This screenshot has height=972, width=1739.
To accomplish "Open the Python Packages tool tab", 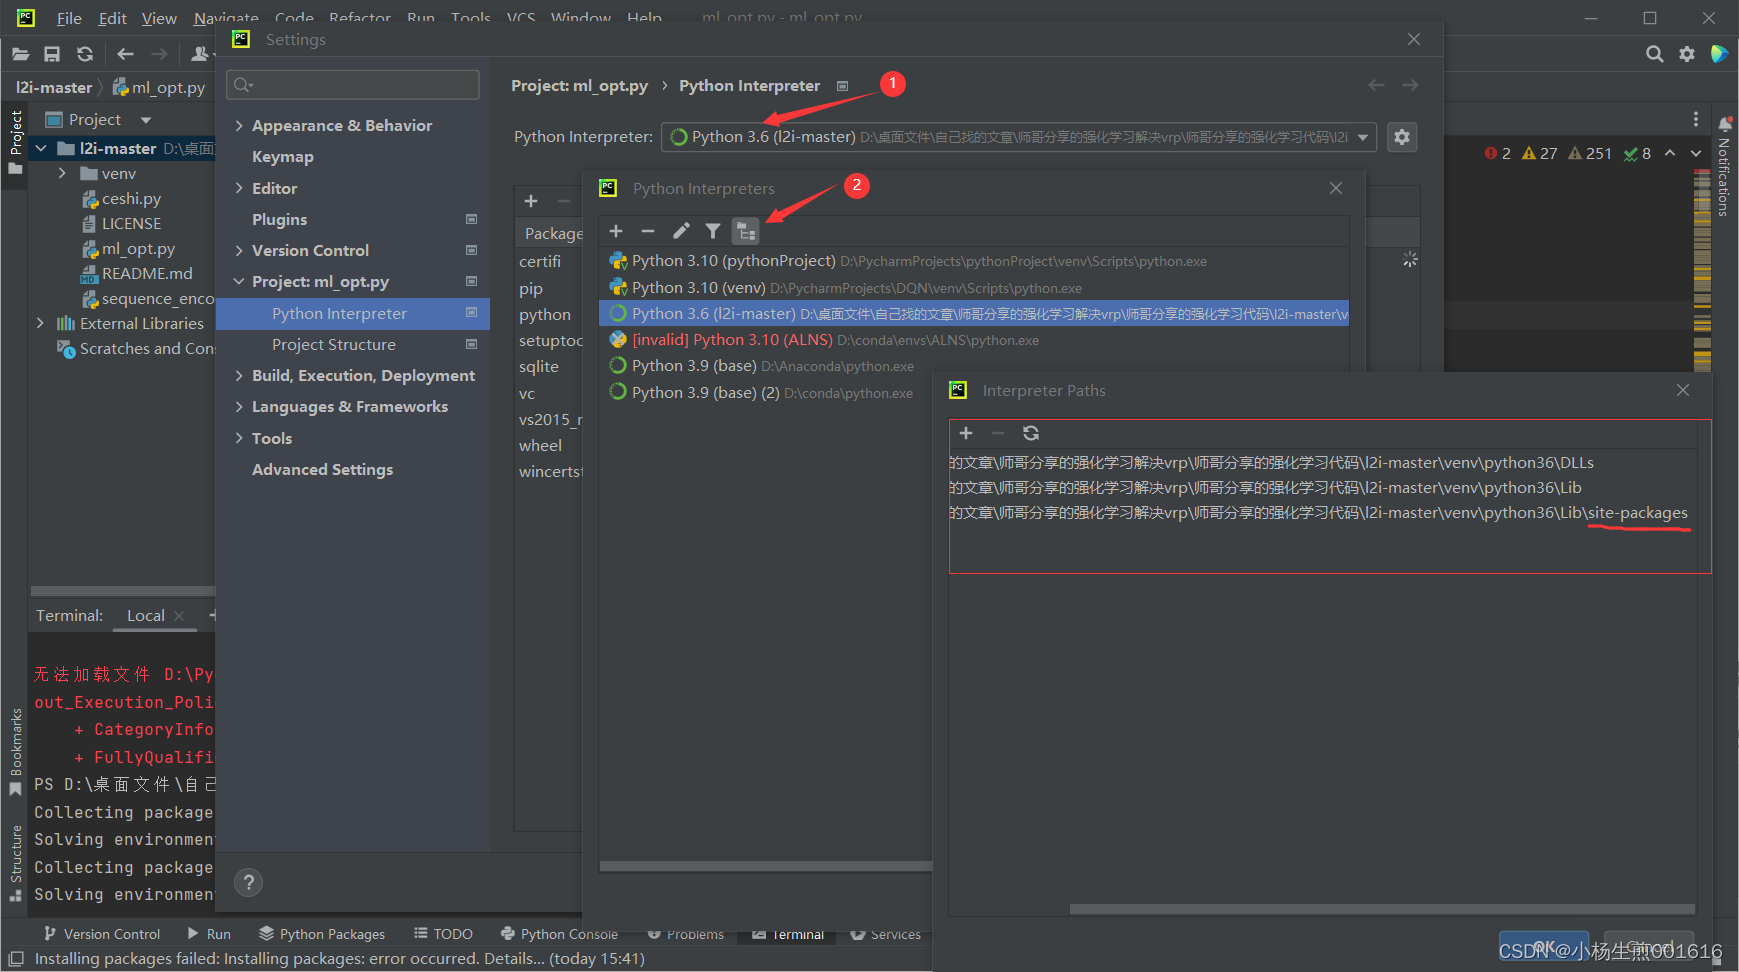I will (321, 934).
